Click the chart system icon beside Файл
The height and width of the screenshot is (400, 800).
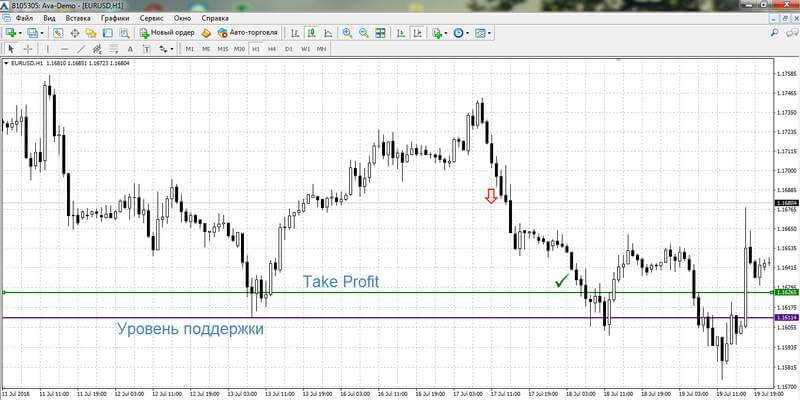click(x=6, y=18)
